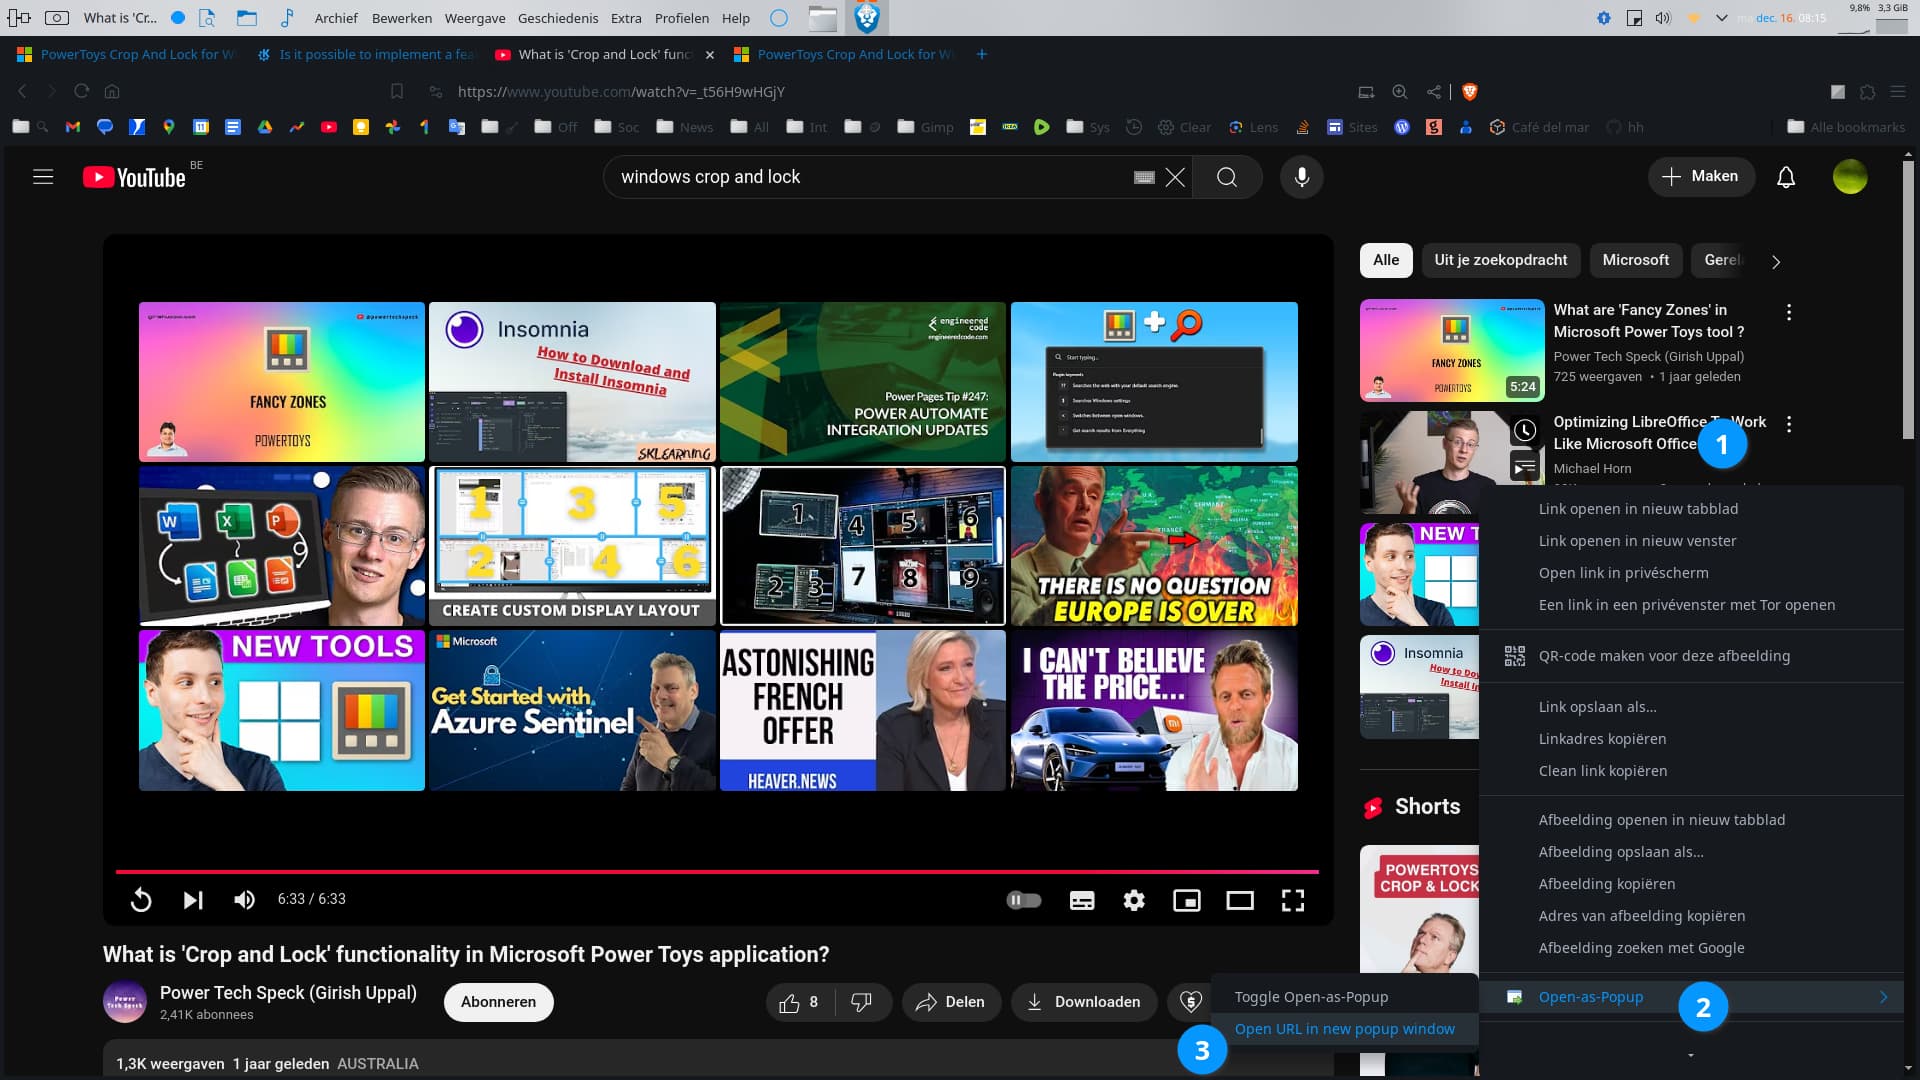Add LibreOffice video to Watch Later
This screenshot has width=1920, height=1080.
tap(1524, 430)
